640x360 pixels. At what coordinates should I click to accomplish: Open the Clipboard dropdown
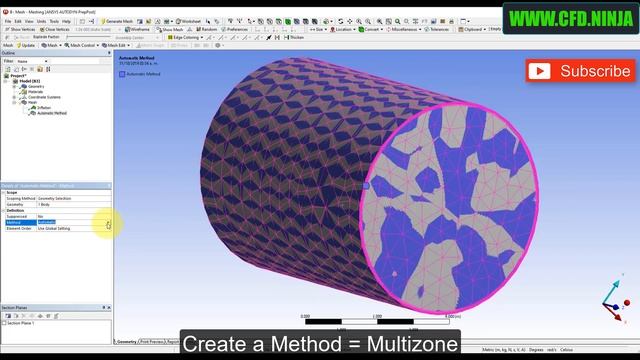click(x=472, y=29)
